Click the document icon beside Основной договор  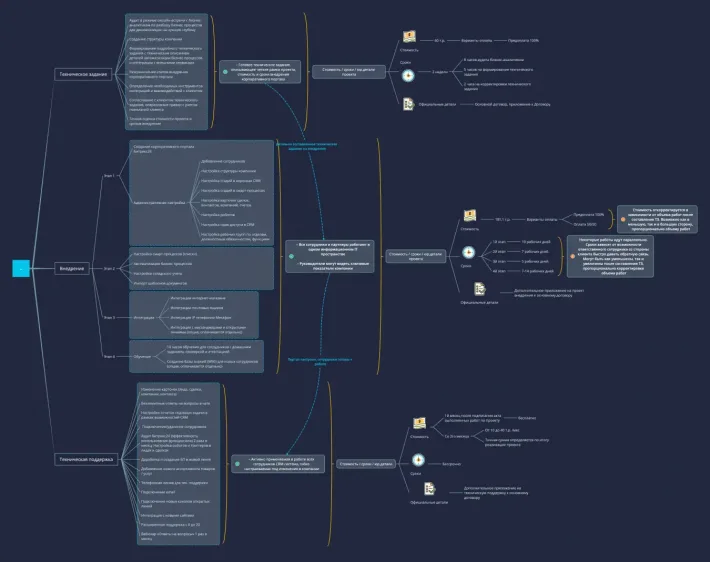pos(408,104)
